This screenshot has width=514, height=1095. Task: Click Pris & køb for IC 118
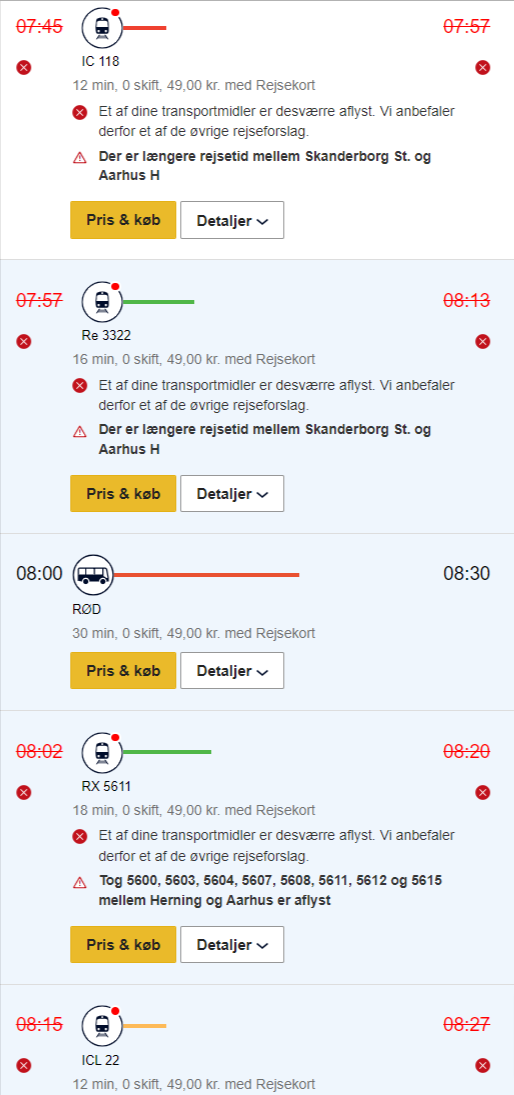(123, 220)
